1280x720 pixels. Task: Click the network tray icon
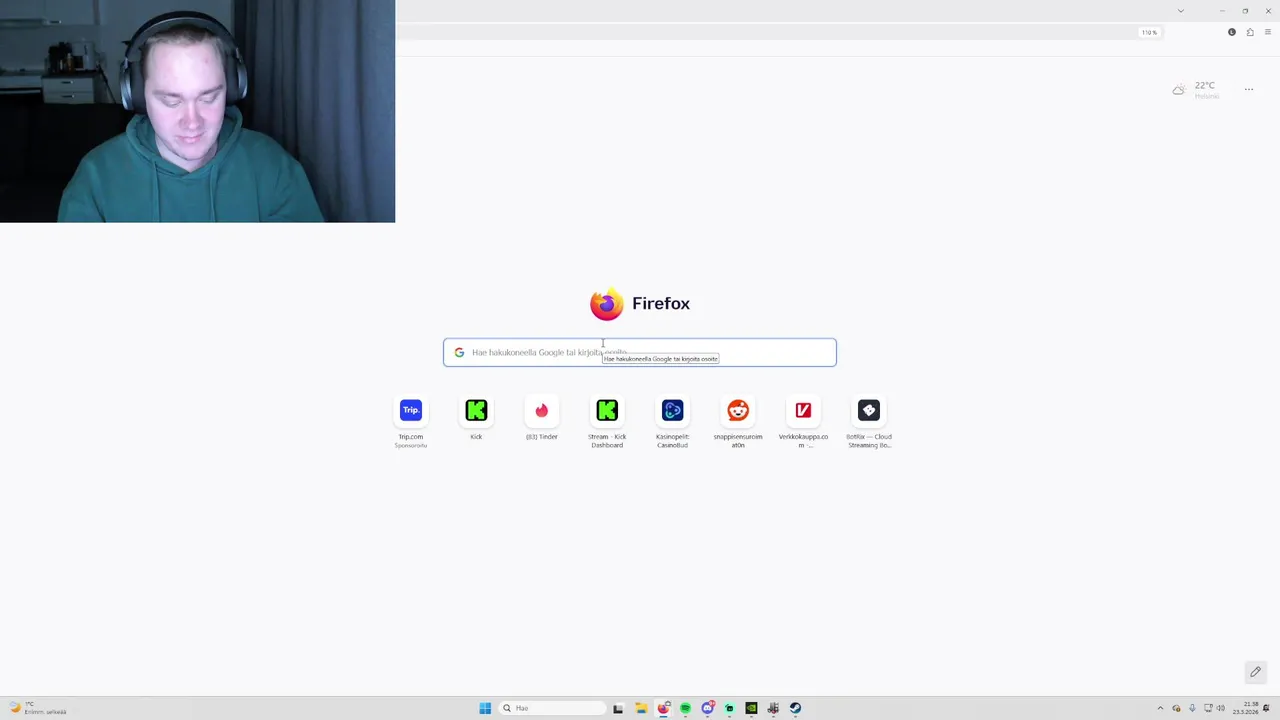(x=1208, y=708)
